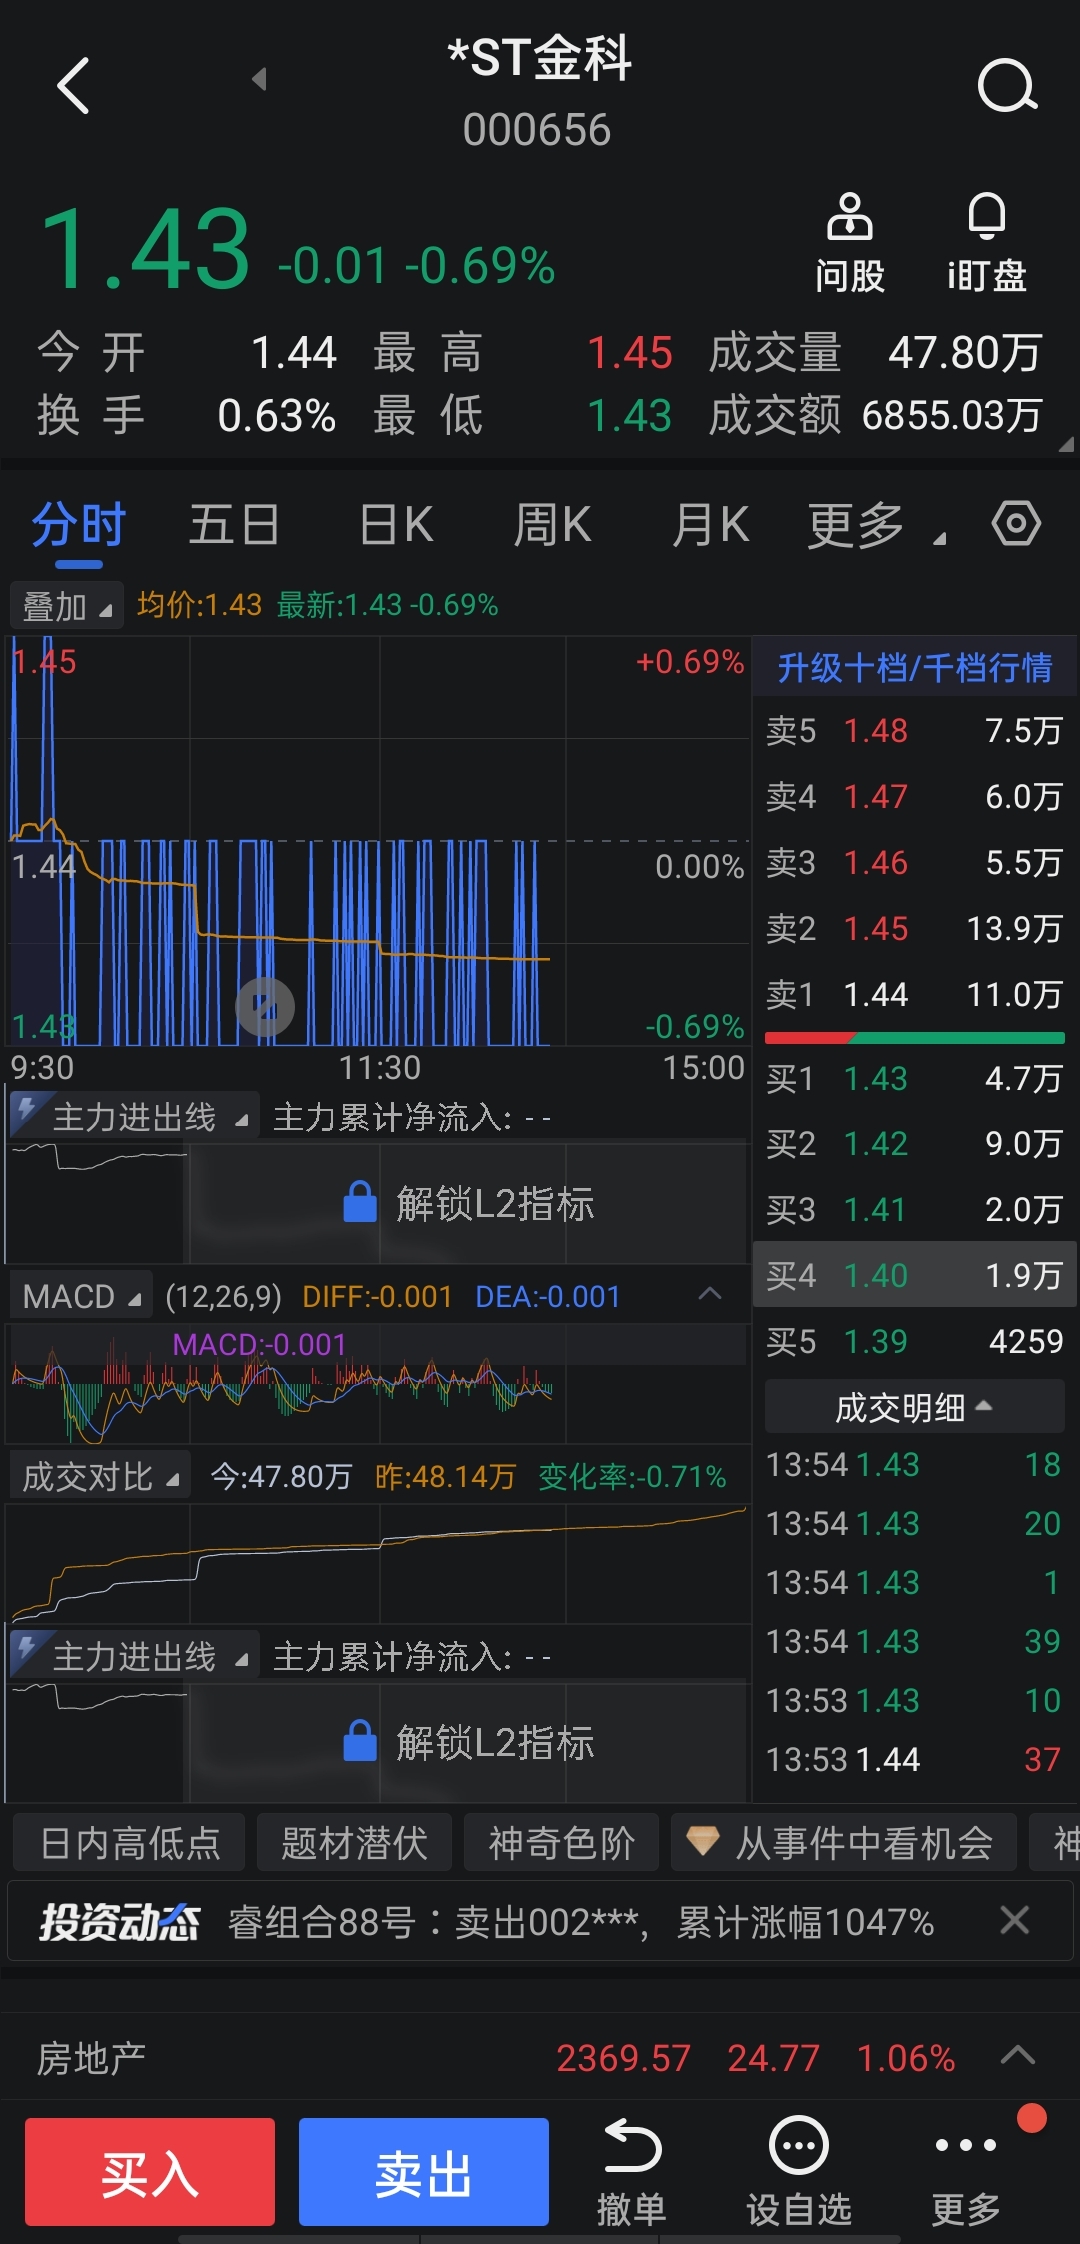Open the search magnifier icon
This screenshot has width=1080, height=2244.
point(1007,85)
